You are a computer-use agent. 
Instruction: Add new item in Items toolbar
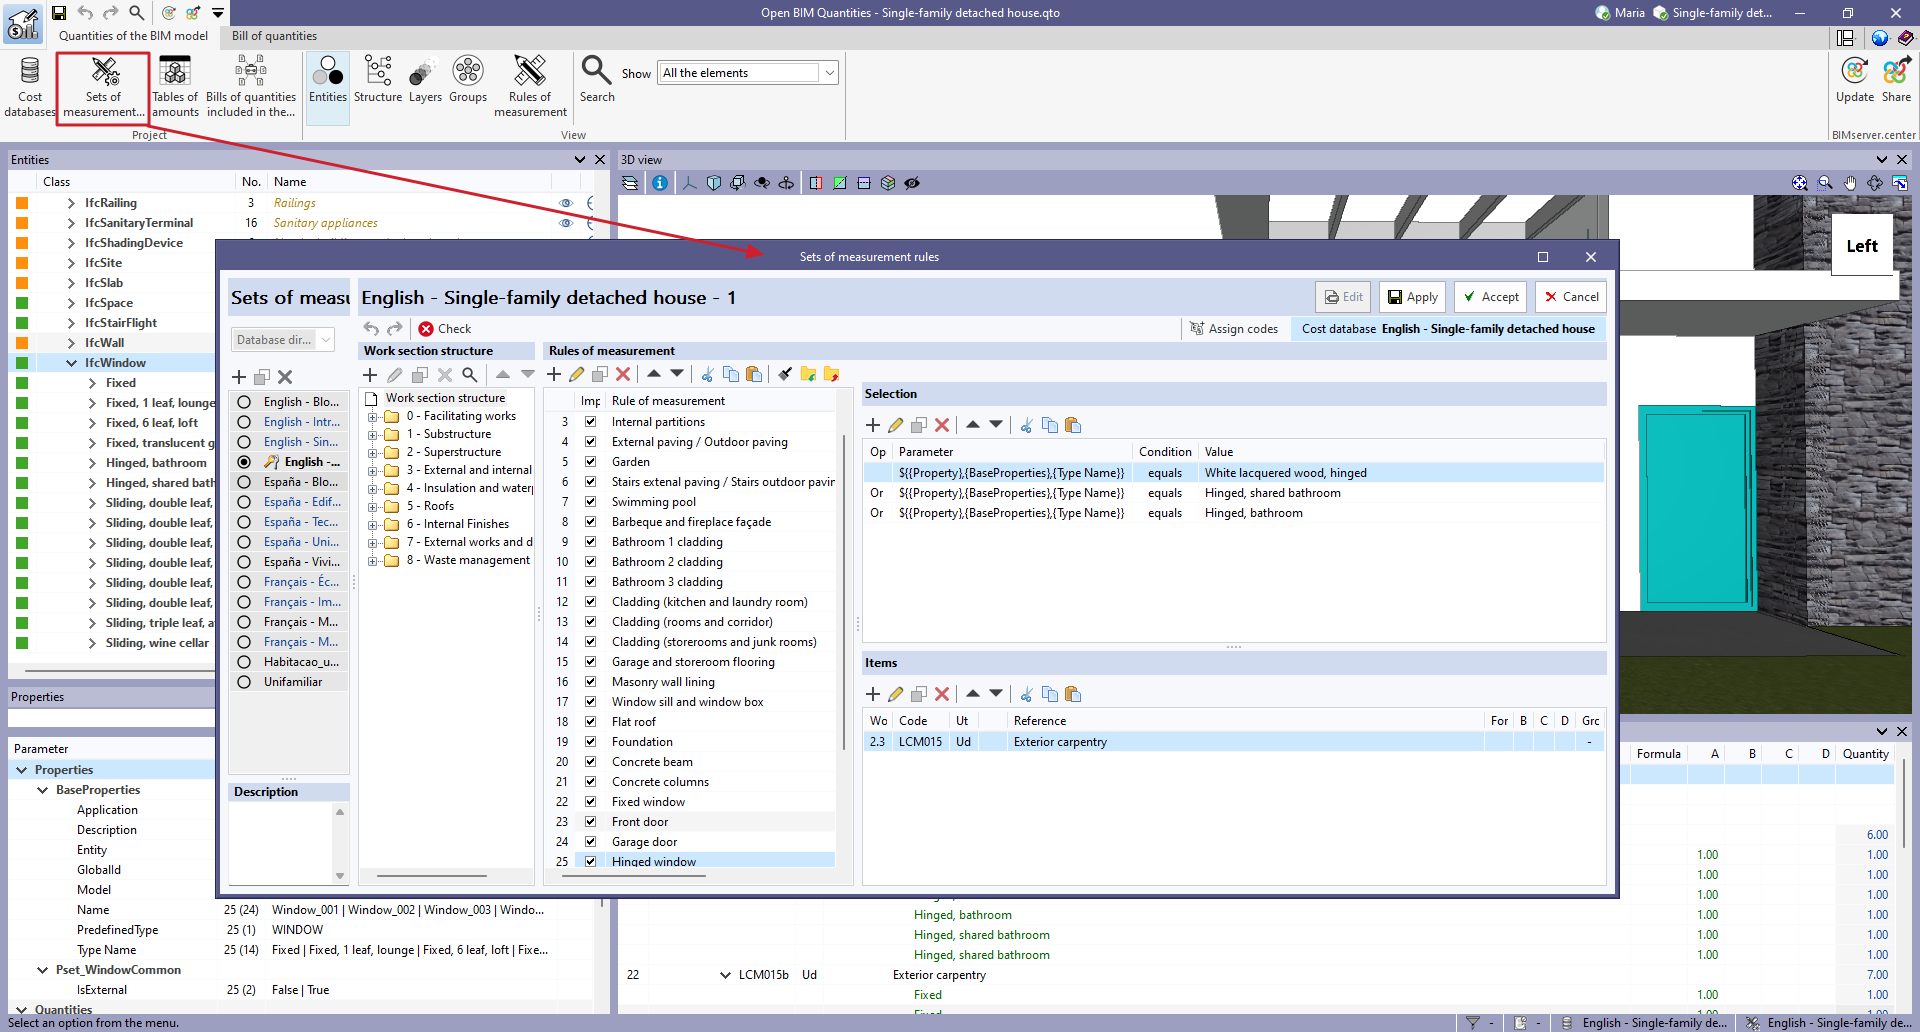(x=873, y=694)
